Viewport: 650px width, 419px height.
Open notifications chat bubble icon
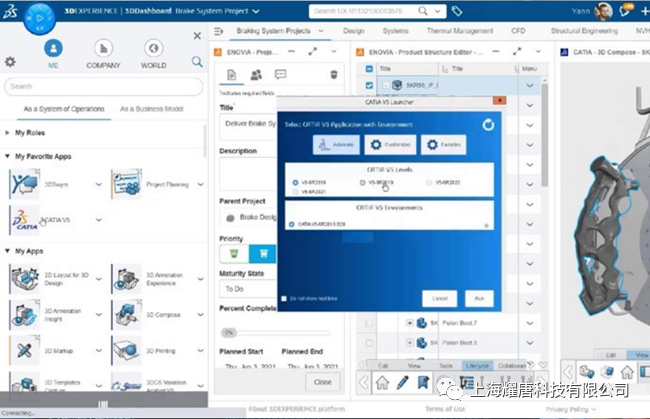click(625, 11)
